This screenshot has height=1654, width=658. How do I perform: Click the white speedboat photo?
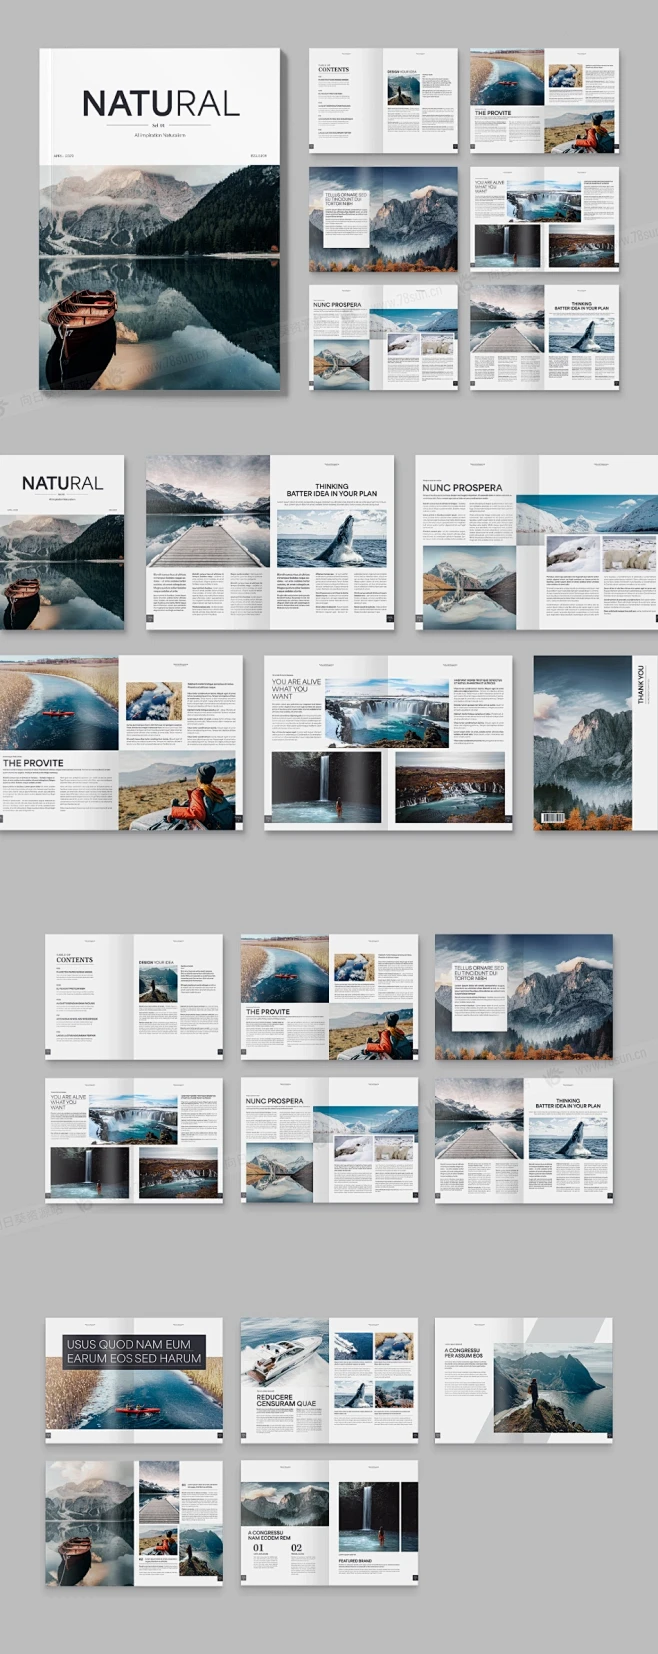pos(284,1351)
